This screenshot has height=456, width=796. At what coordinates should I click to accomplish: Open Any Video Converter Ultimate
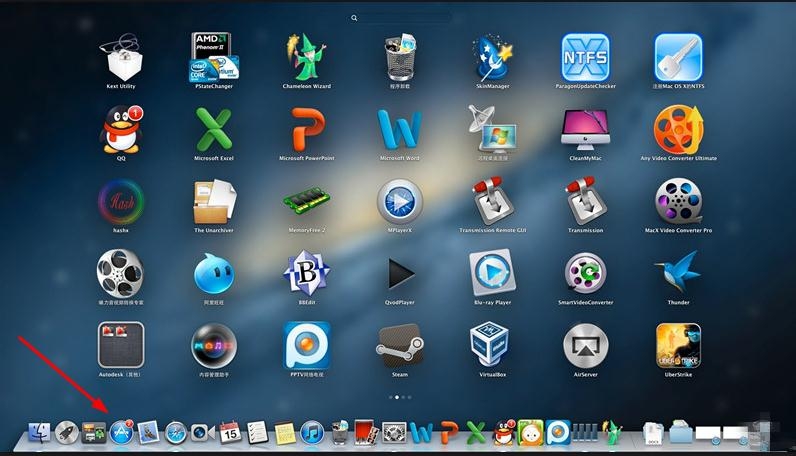(x=678, y=129)
